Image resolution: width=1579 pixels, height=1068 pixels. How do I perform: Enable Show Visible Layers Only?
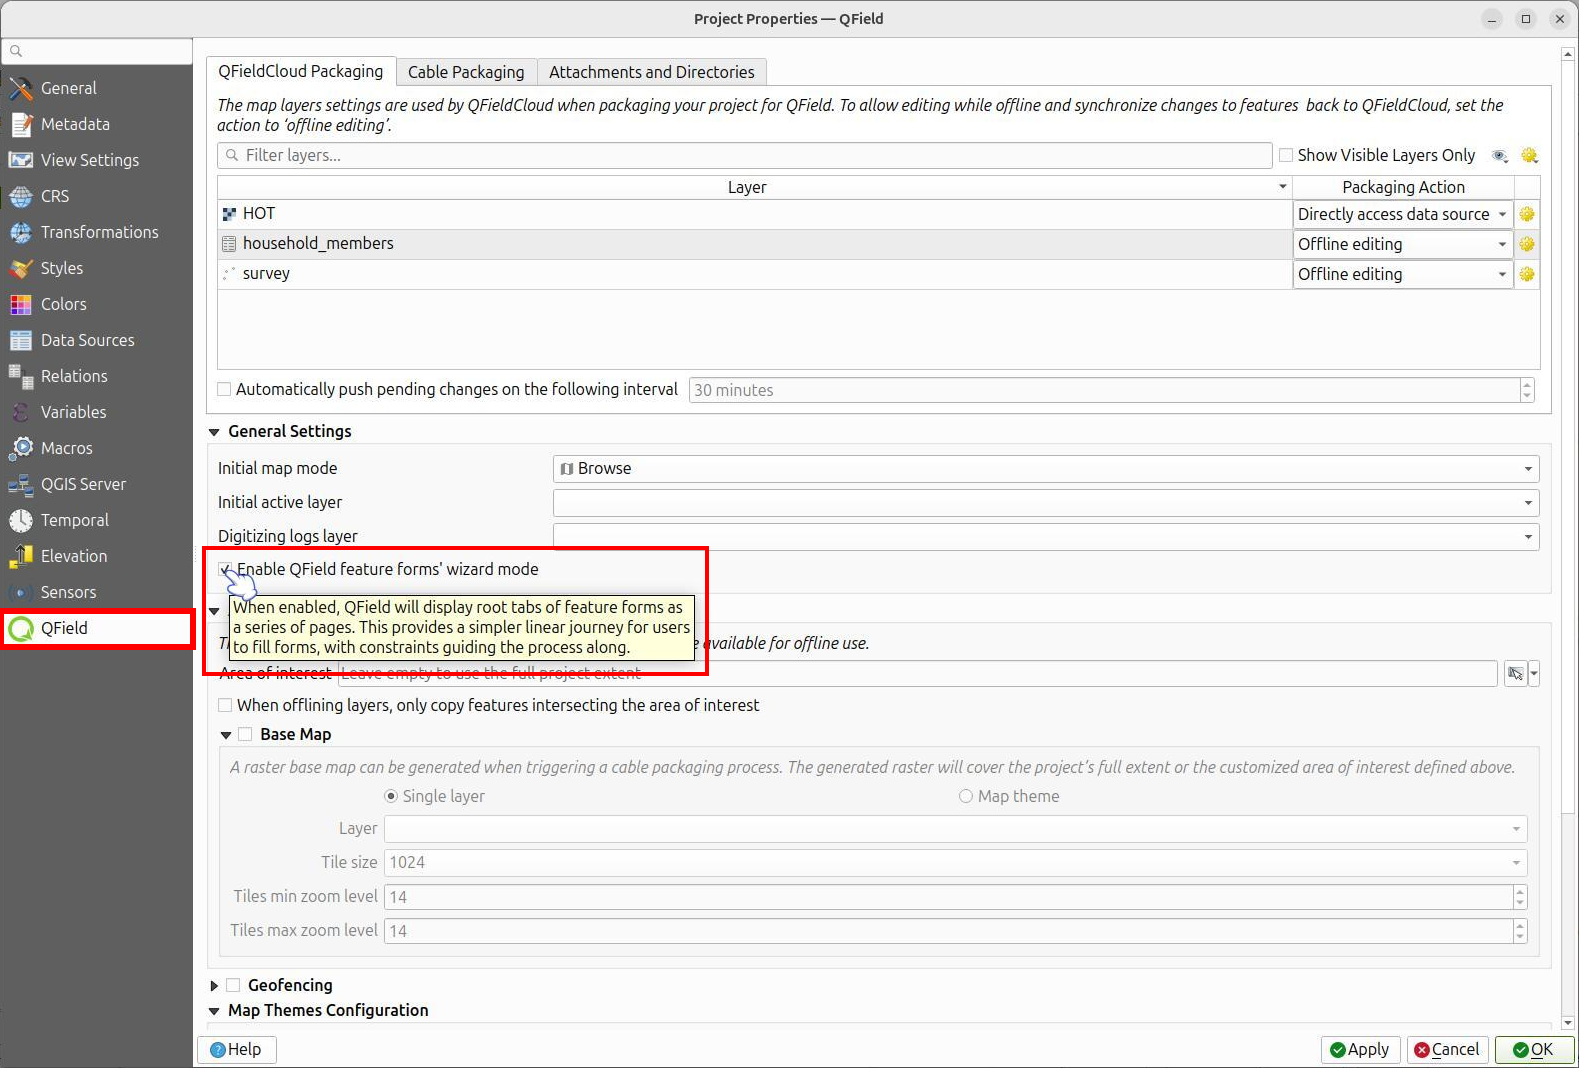[x=1286, y=155]
